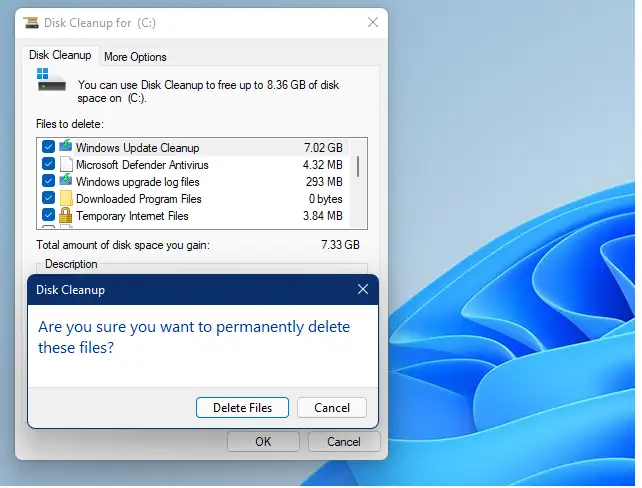
Task: Click the C: drive icon
Action: click(x=51, y=80)
